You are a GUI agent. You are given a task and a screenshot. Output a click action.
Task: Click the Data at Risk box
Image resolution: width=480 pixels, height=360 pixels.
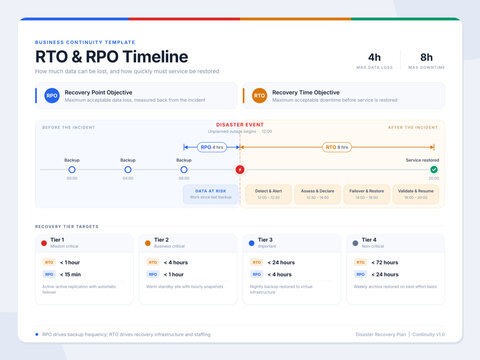[211, 194]
